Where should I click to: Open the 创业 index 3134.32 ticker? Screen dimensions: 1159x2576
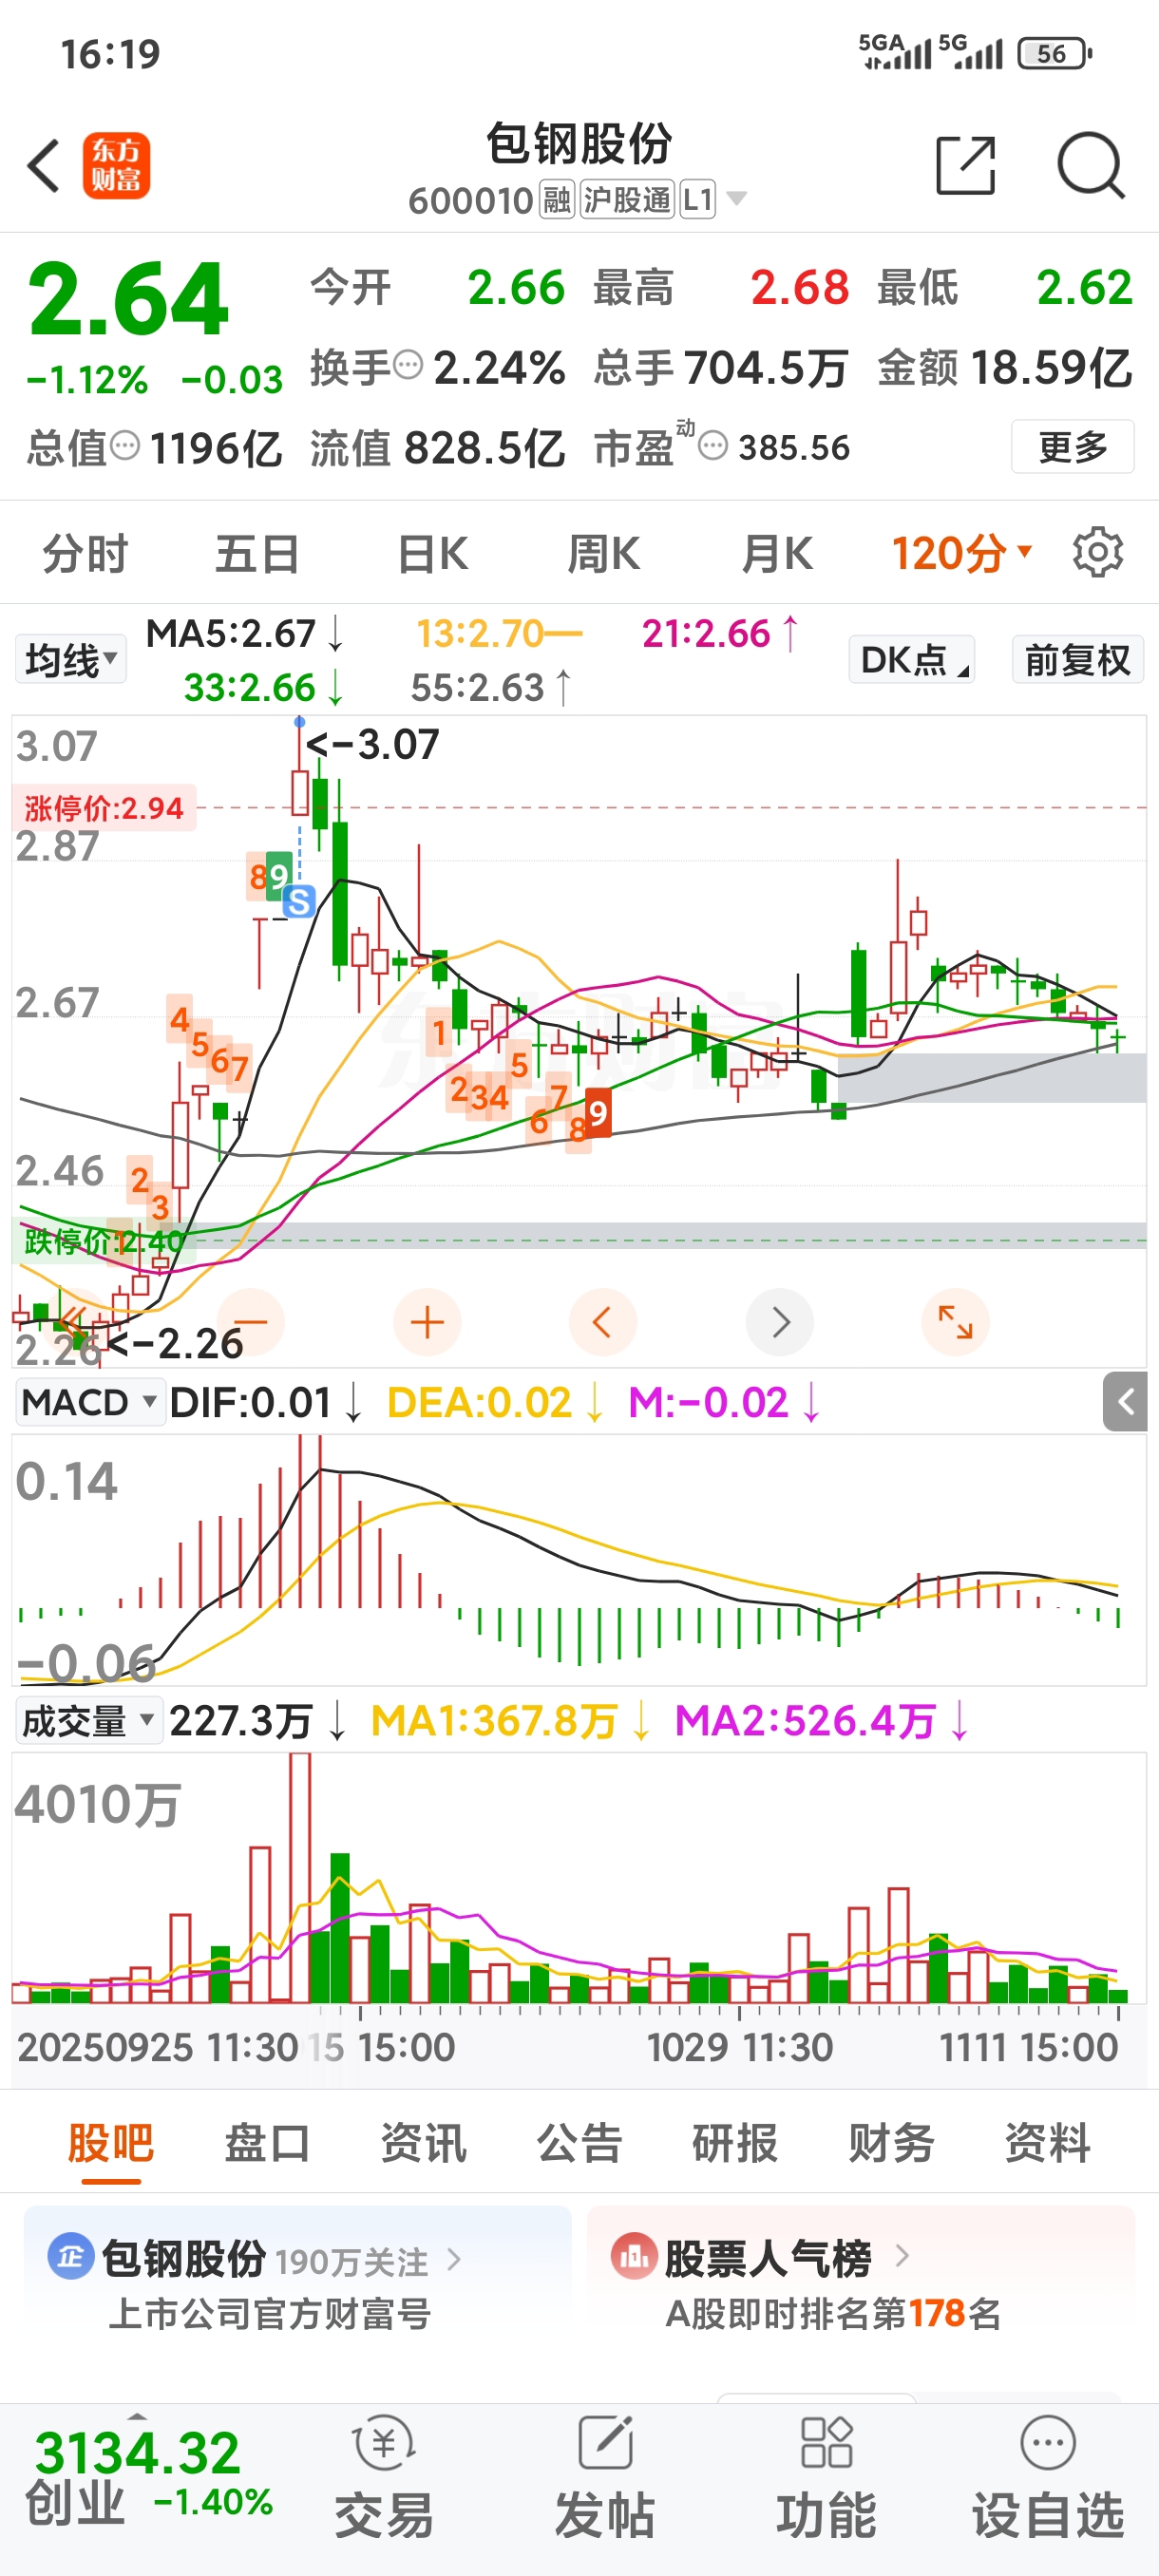tap(148, 2478)
